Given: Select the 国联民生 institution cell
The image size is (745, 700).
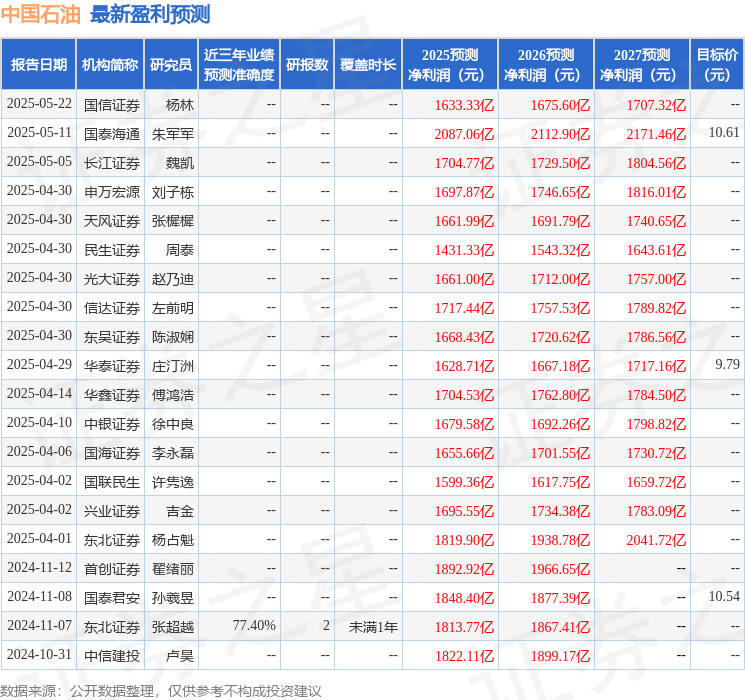Looking at the screenshot, I should [112, 482].
